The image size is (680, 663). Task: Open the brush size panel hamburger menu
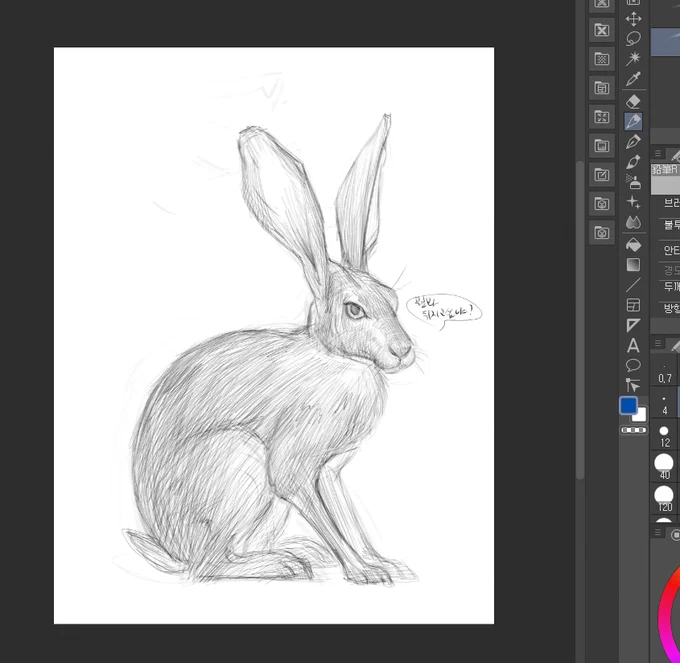coord(658,343)
